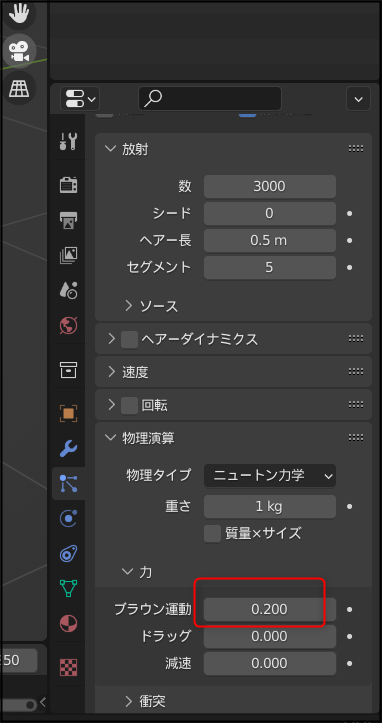The width and height of the screenshot is (382, 723).
Task: Expand the ソース subpanel
Action: (x=129, y=306)
